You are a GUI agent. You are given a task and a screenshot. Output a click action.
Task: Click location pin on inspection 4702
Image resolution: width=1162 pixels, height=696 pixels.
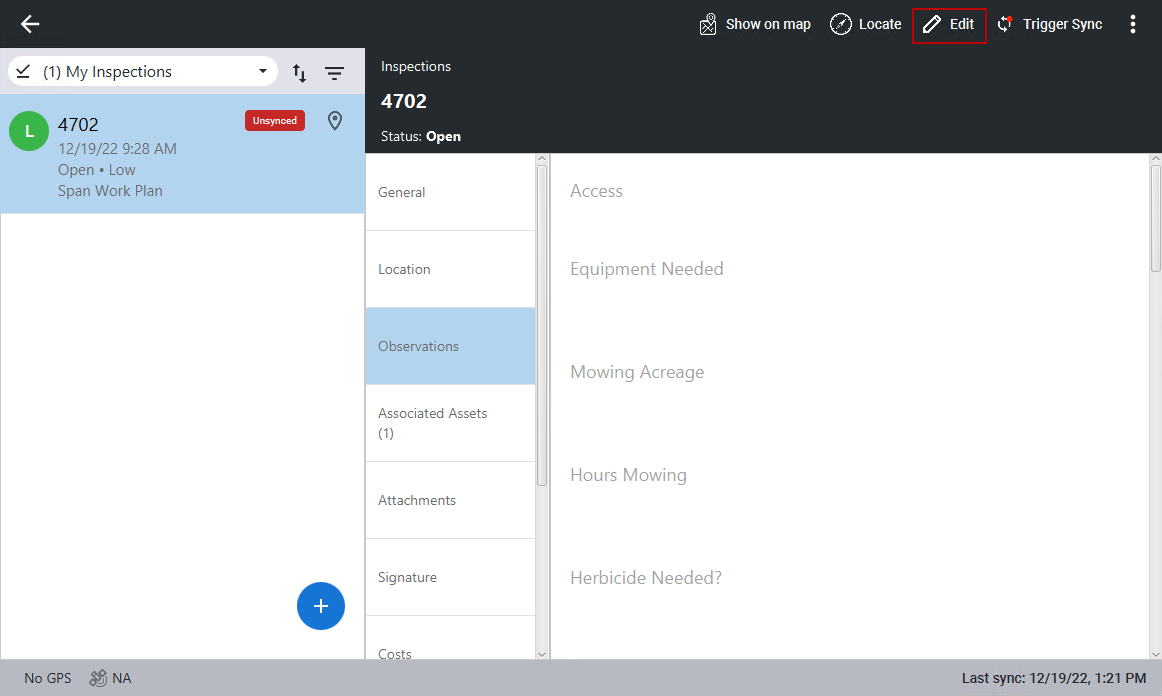335,121
